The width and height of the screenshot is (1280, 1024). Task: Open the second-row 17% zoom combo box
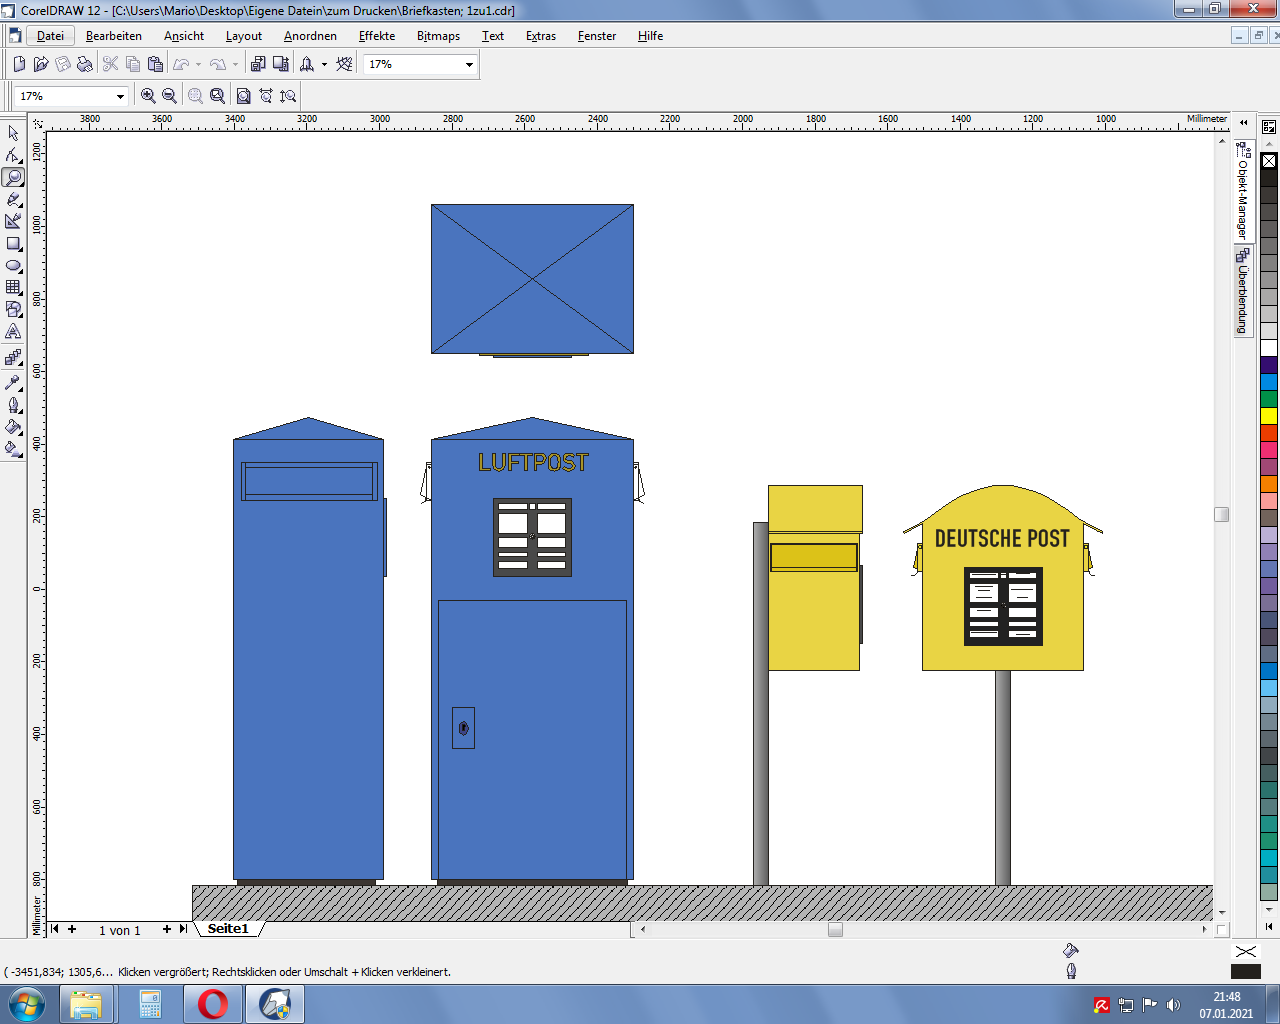click(x=120, y=97)
